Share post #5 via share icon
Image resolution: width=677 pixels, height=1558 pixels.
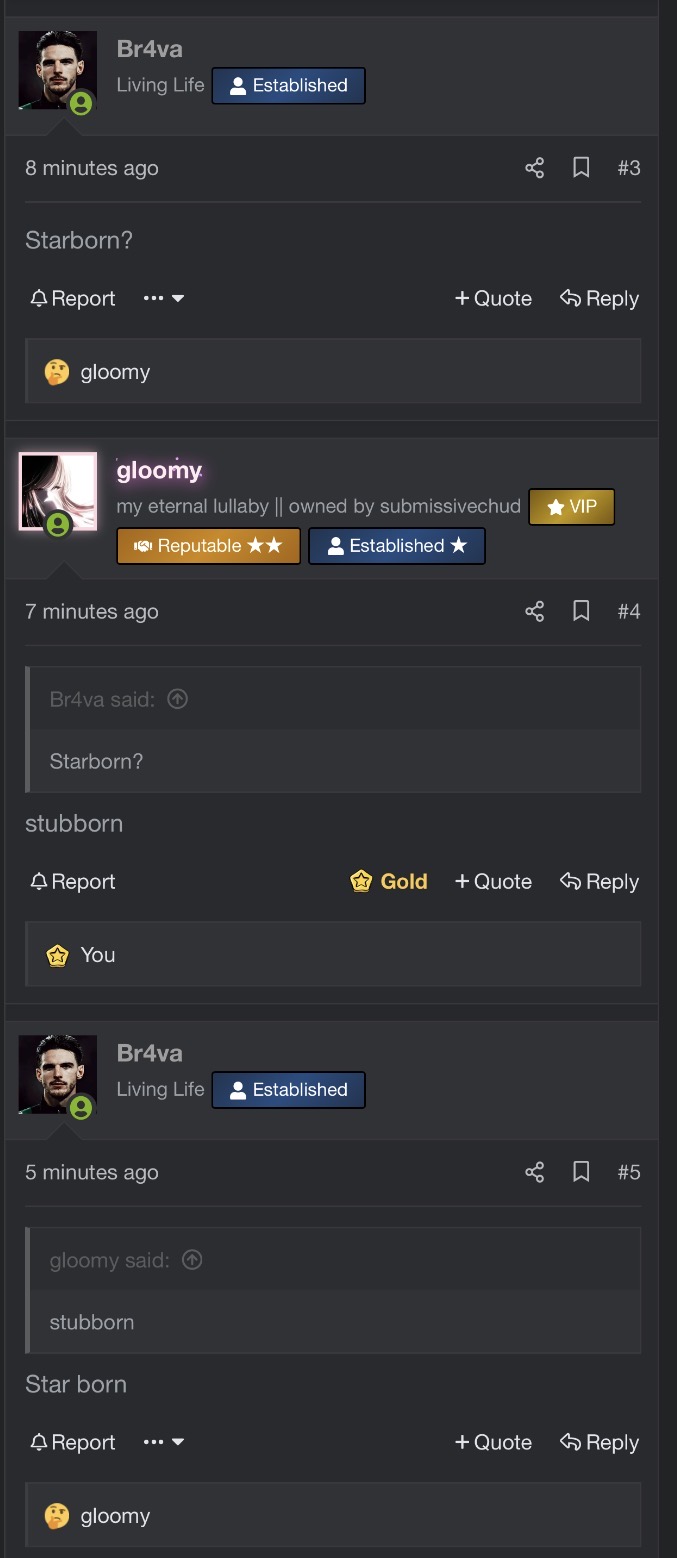[535, 1172]
